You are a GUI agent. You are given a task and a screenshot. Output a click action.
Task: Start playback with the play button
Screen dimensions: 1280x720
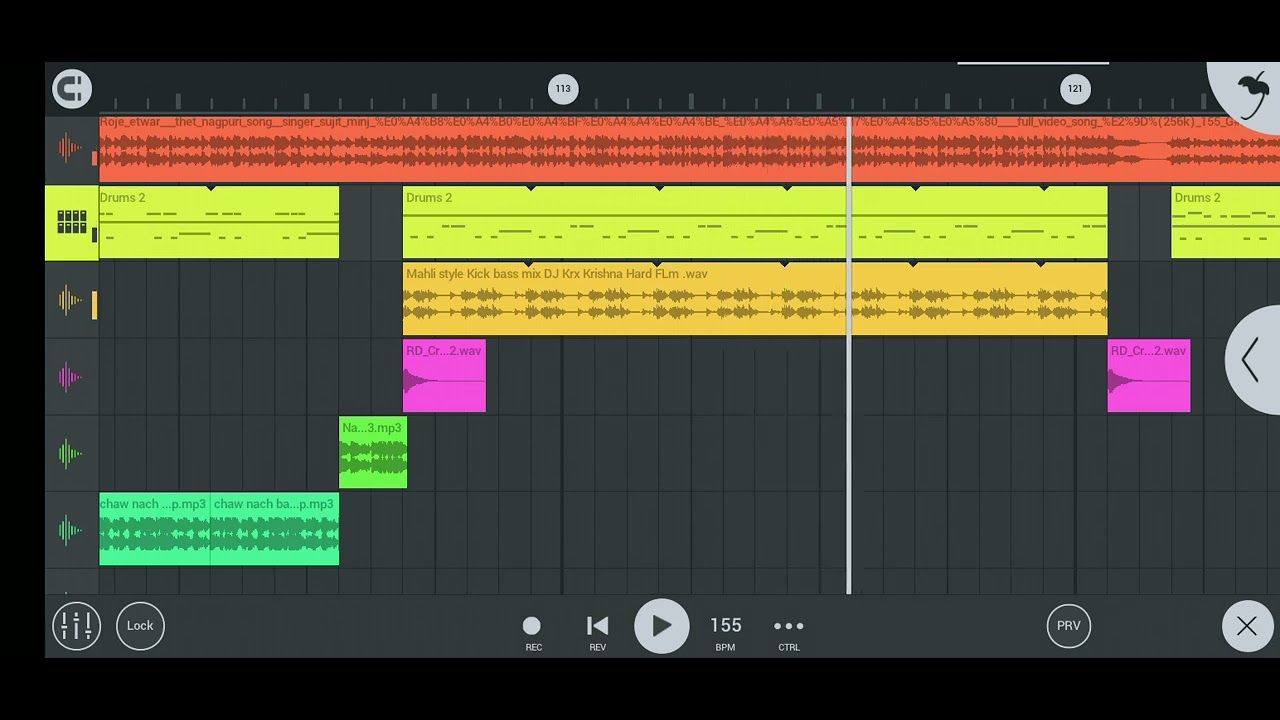662,626
